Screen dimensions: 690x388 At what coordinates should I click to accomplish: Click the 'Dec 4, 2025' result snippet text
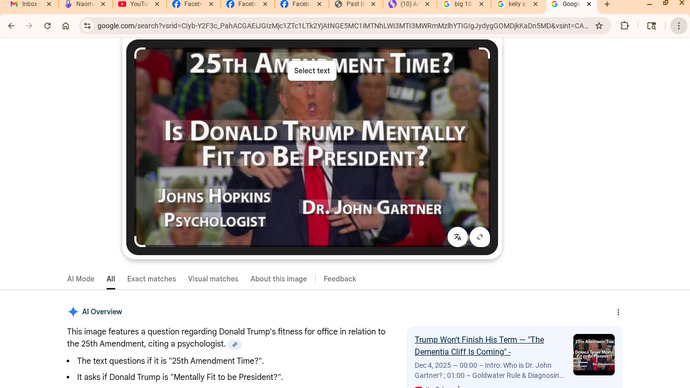click(x=489, y=370)
